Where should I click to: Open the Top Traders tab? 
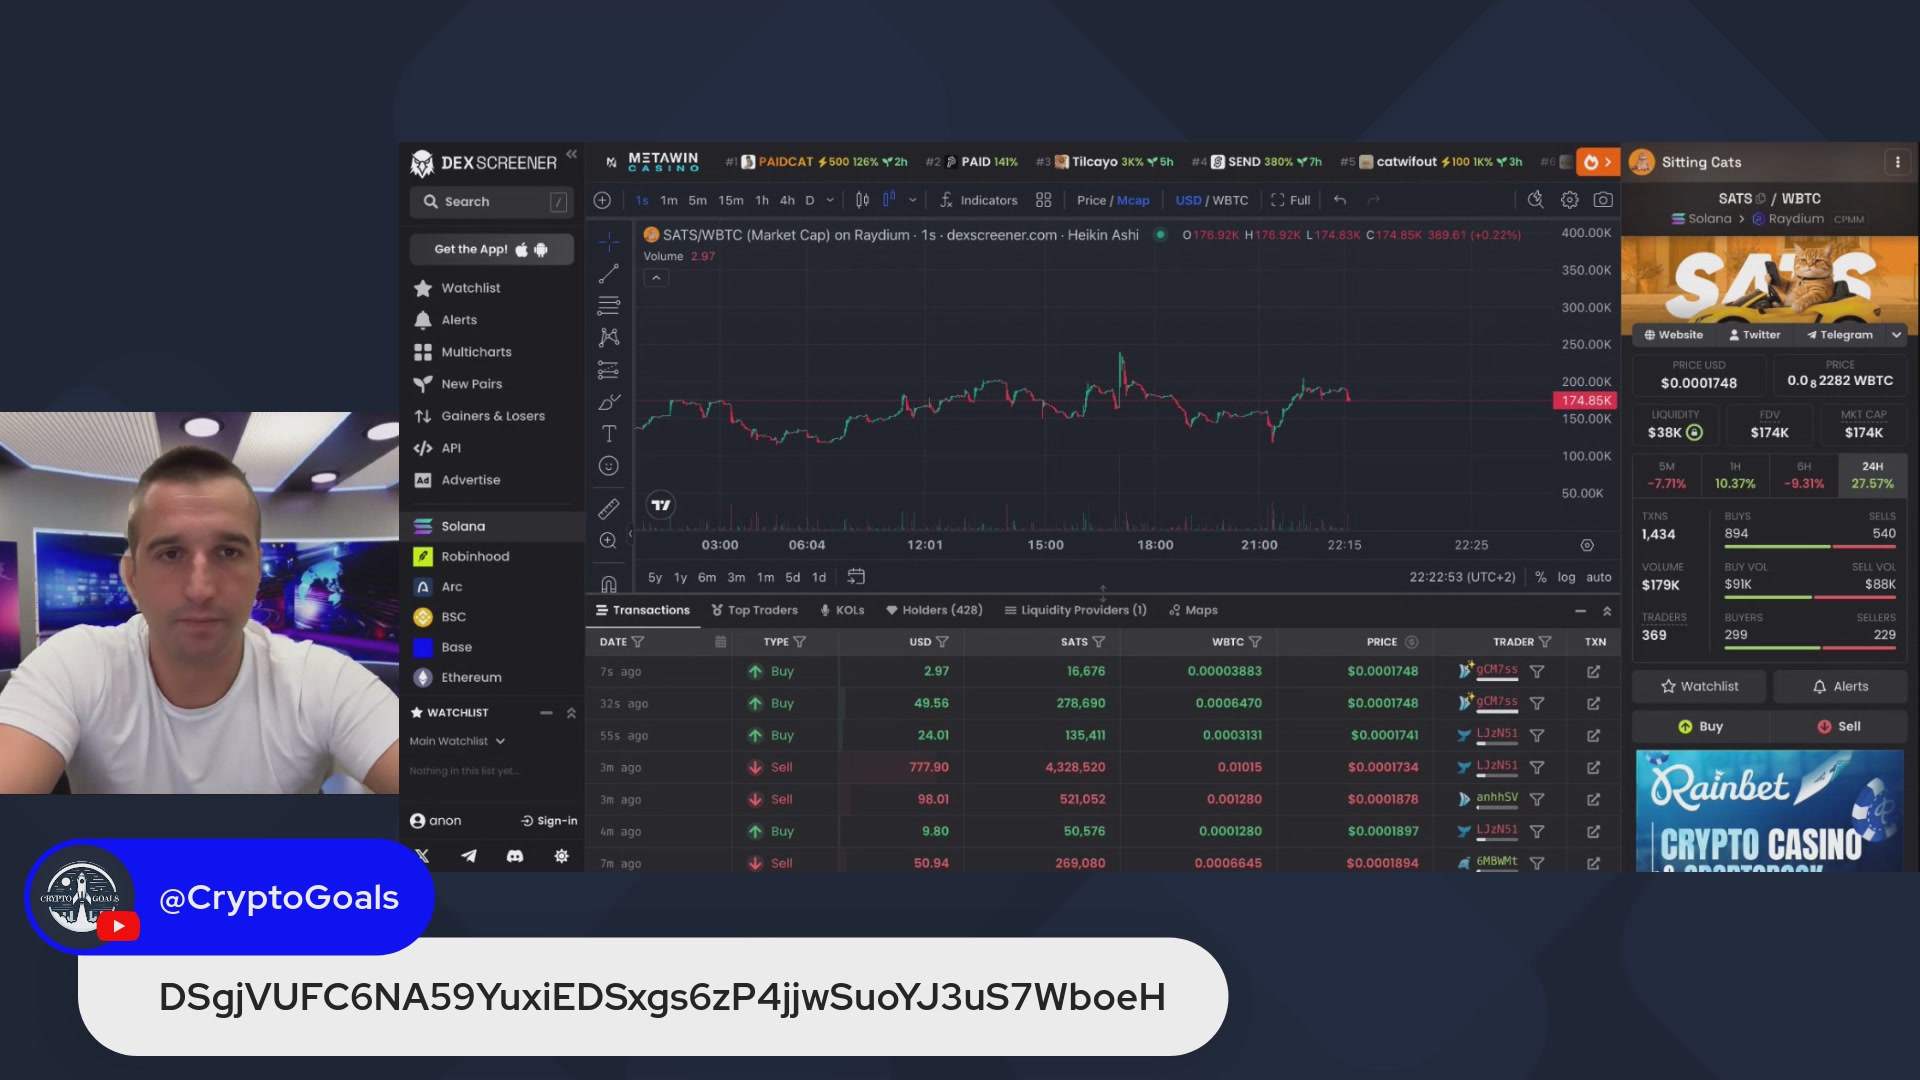(x=754, y=610)
